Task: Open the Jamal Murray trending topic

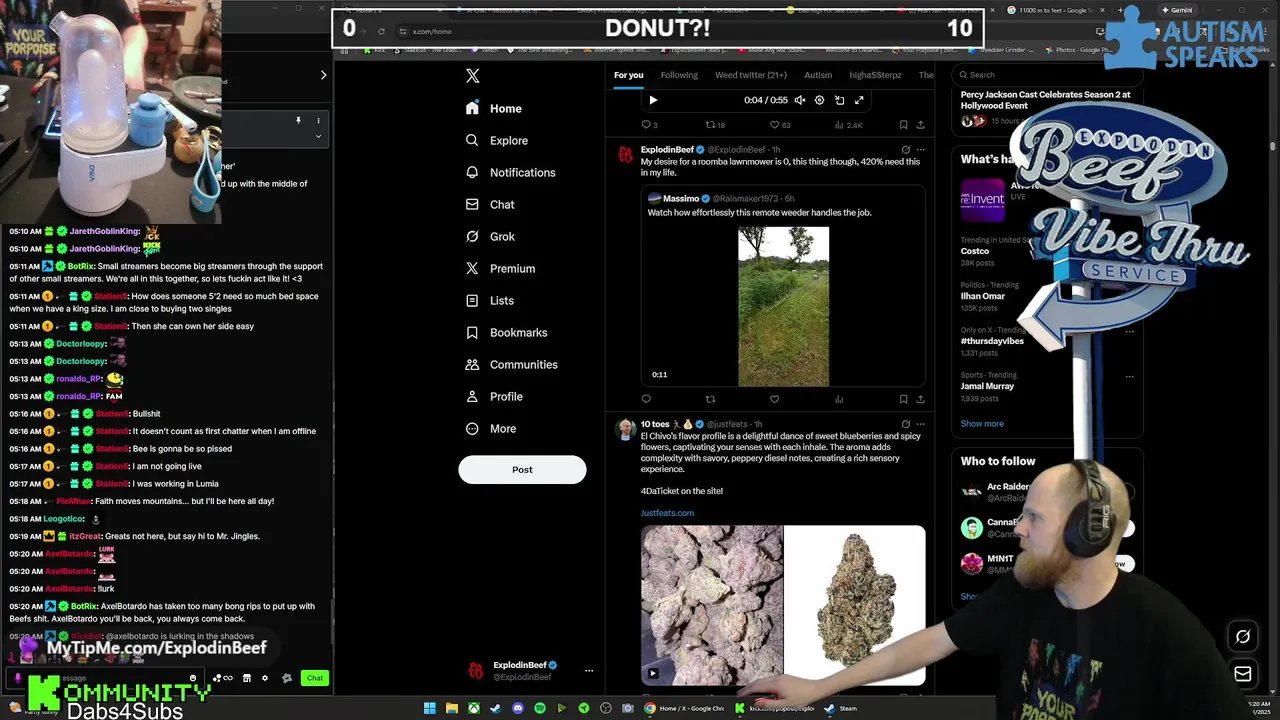Action: click(987, 386)
